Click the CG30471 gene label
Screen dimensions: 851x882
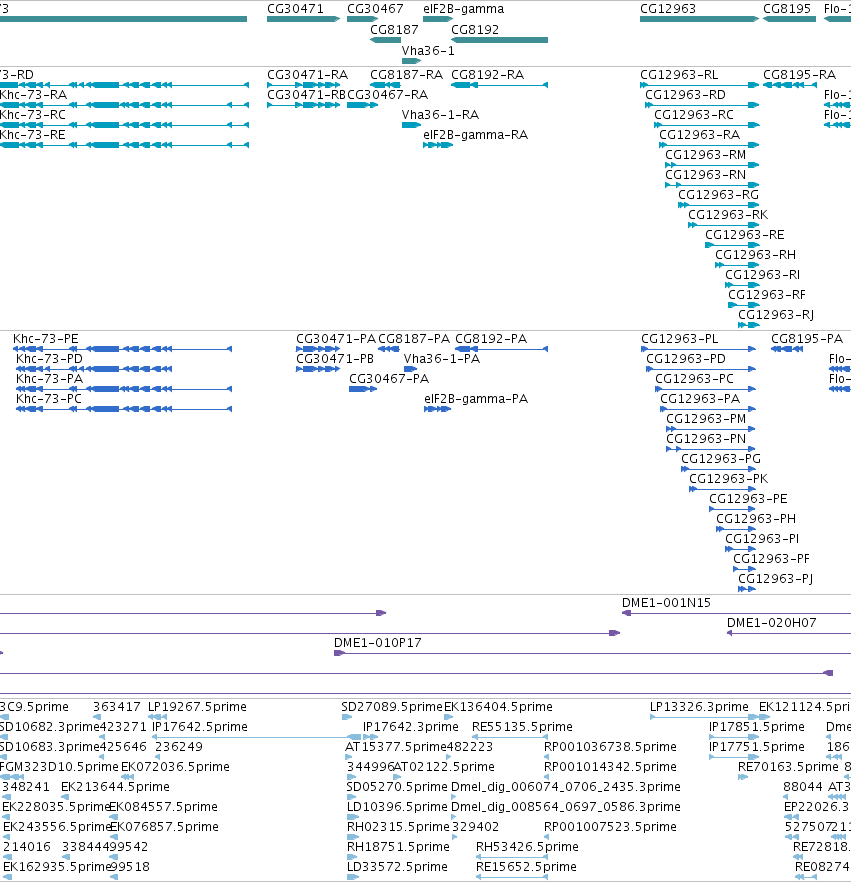pyautogui.click(x=295, y=9)
